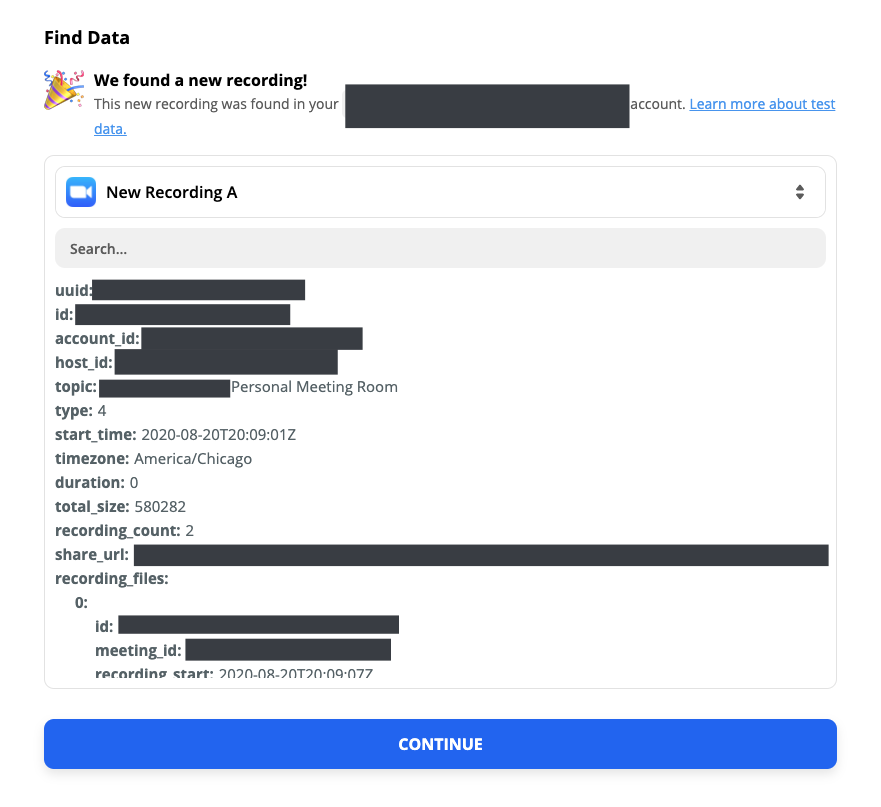Click the share_url field label
The image size is (881, 807).
pyautogui.click(x=92, y=555)
